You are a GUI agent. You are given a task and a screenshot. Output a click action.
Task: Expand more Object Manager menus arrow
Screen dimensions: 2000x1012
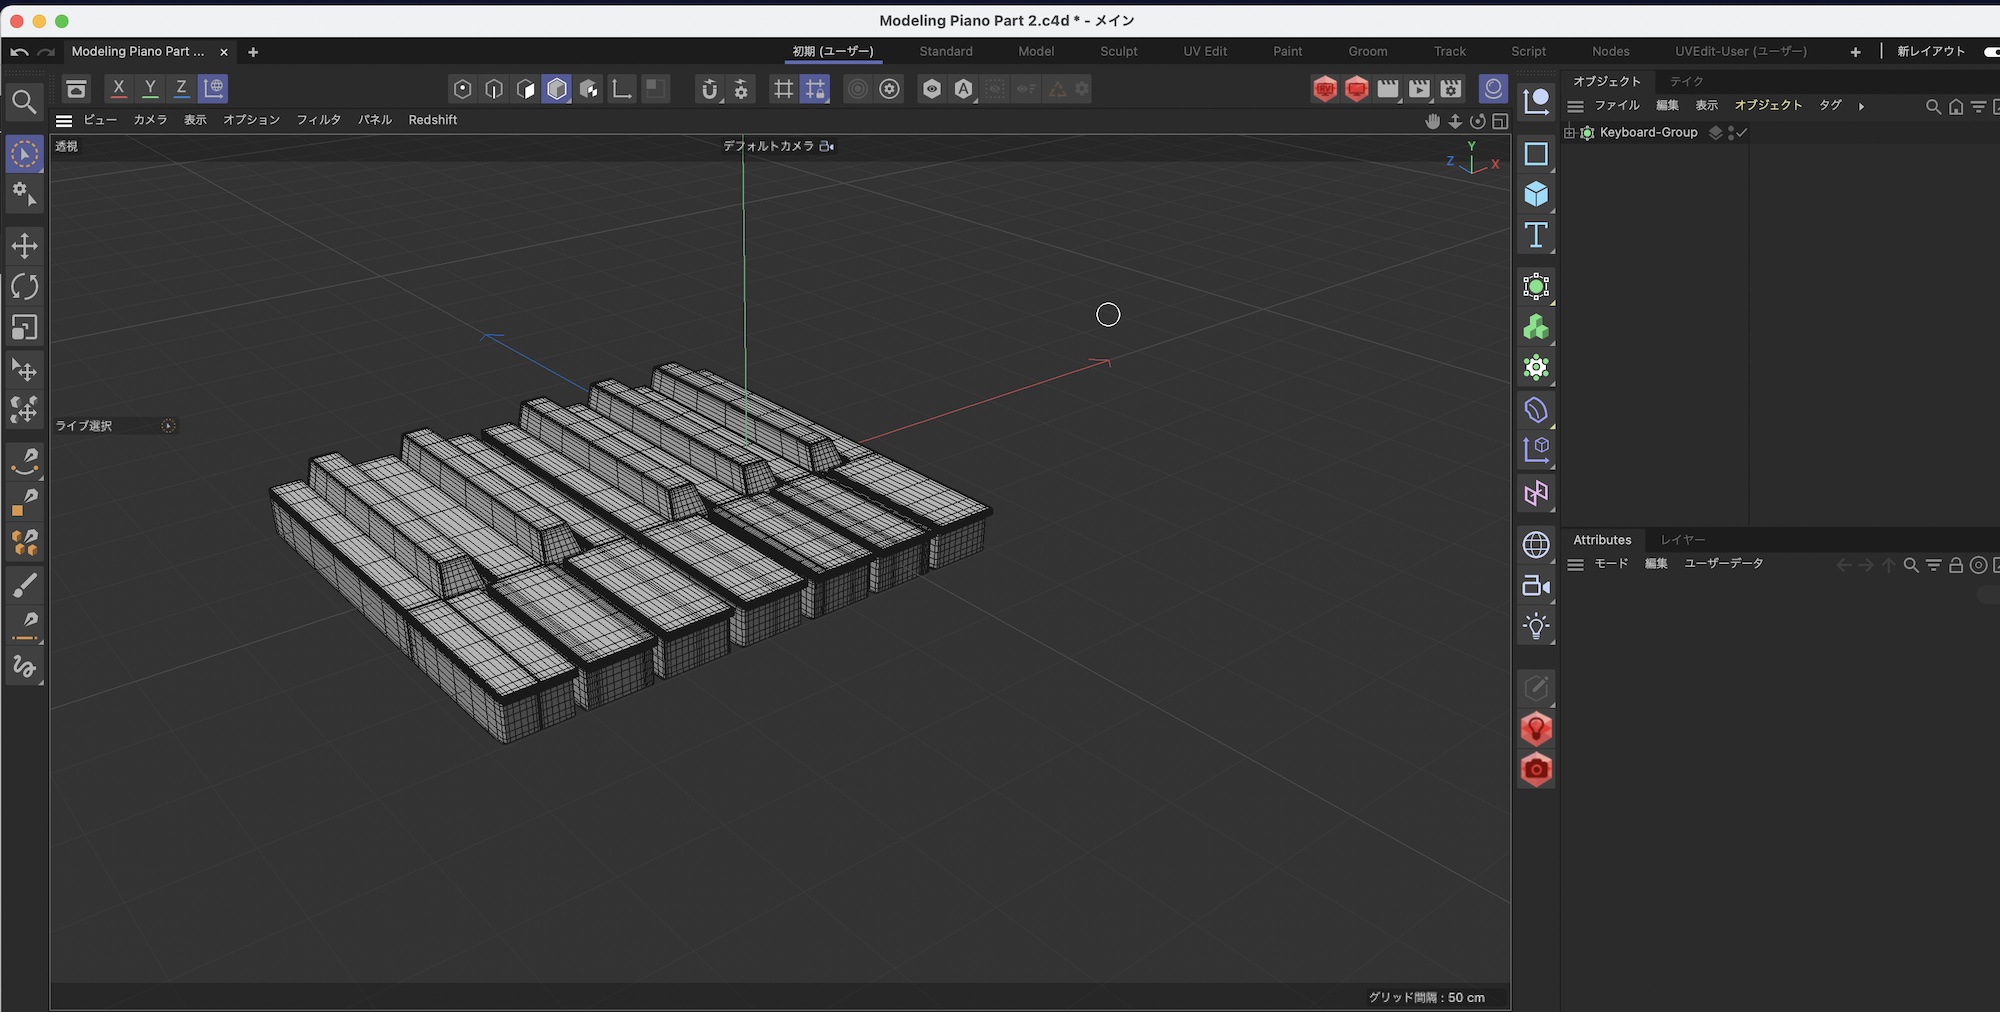(1861, 106)
